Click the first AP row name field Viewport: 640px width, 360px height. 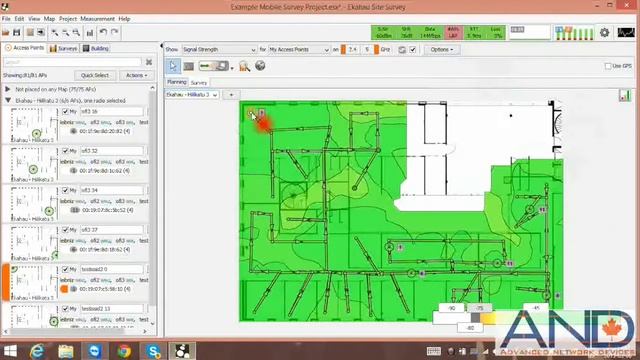111,111
